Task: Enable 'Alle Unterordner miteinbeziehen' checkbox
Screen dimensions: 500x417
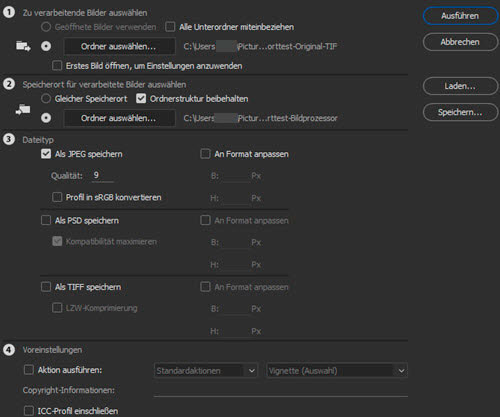Action: (170, 27)
